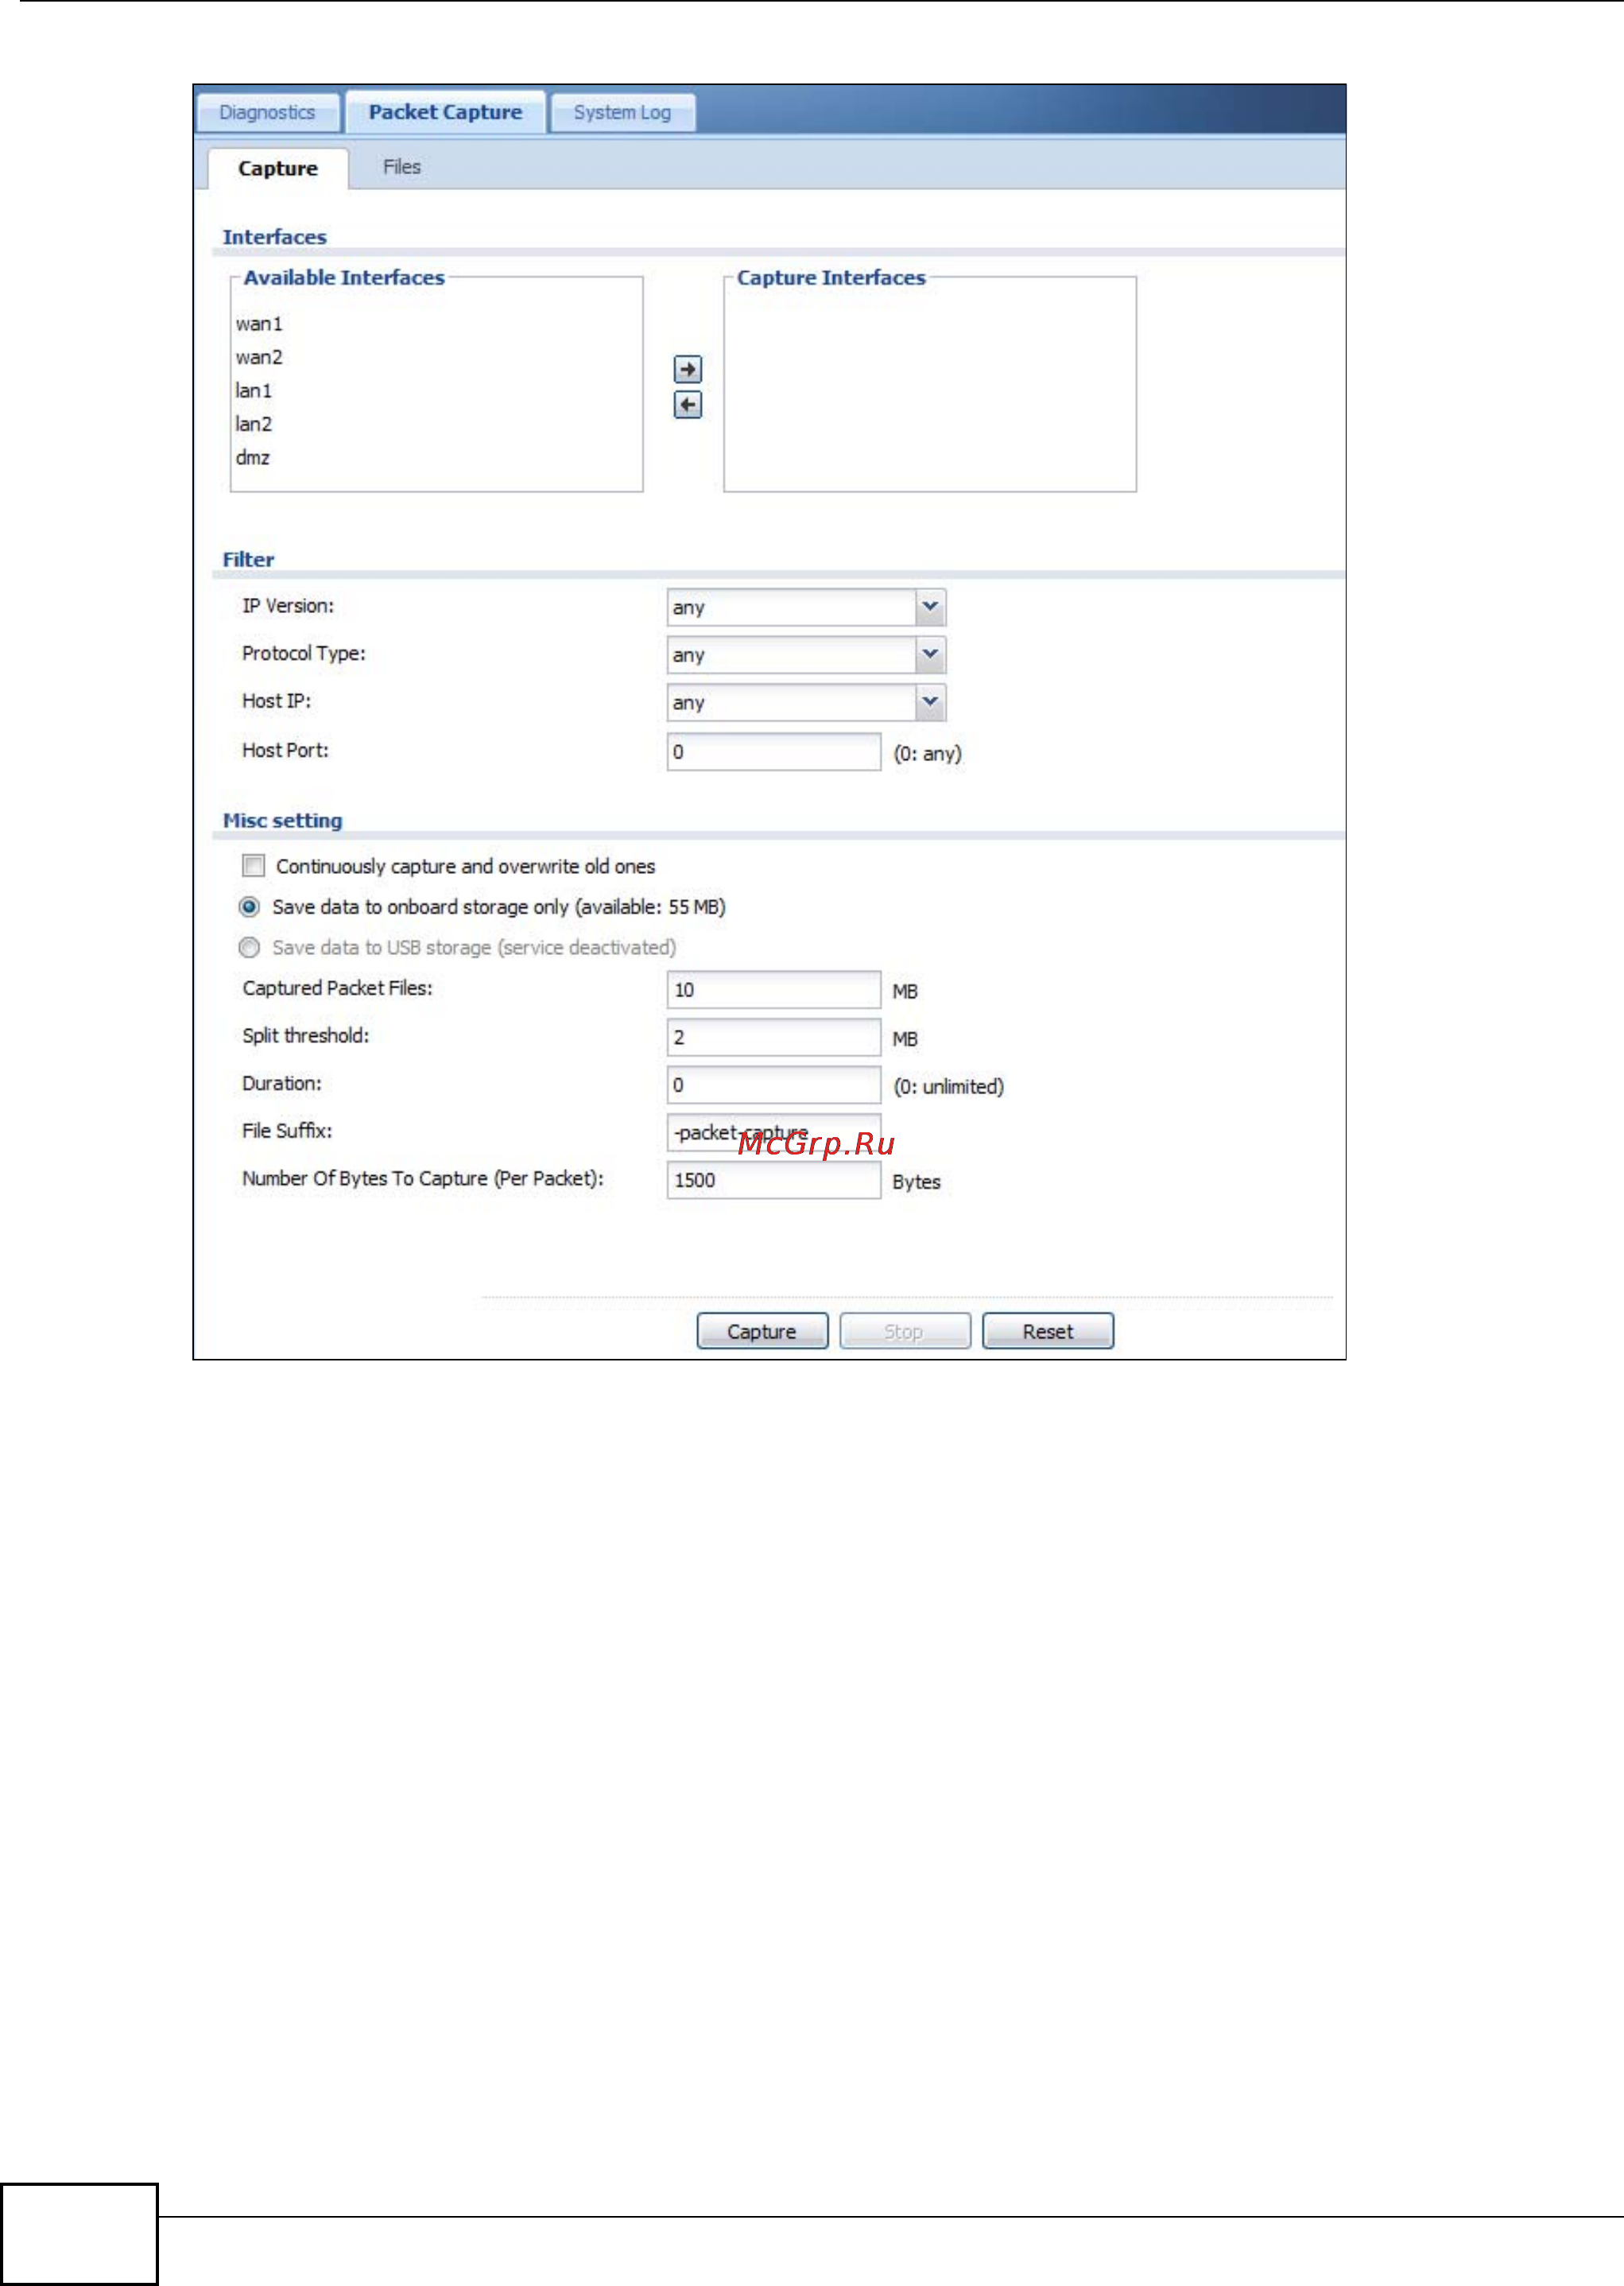
Task: Move selected interface to Capture Interfaces
Action: (x=687, y=369)
